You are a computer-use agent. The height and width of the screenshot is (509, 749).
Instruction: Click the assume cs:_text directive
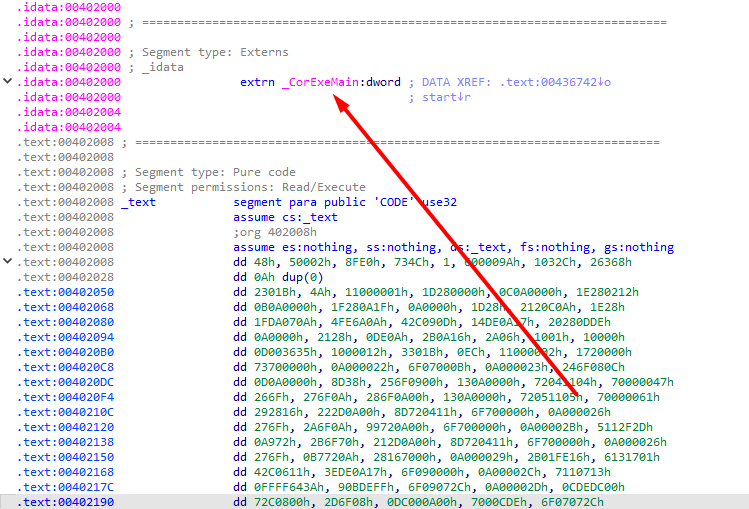tap(285, 217)
